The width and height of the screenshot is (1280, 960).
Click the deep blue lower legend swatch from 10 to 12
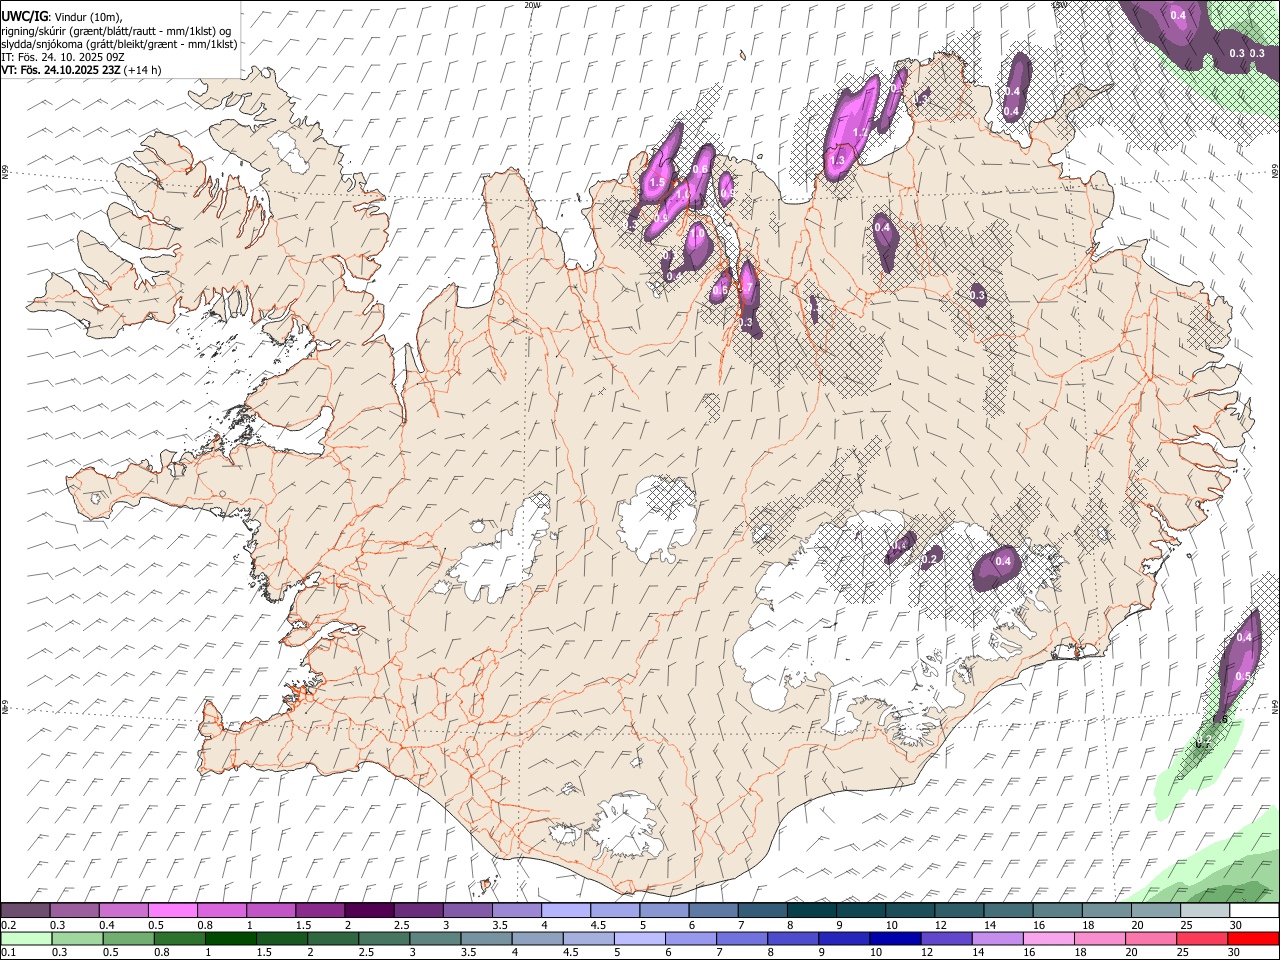[x=895, y=938]
